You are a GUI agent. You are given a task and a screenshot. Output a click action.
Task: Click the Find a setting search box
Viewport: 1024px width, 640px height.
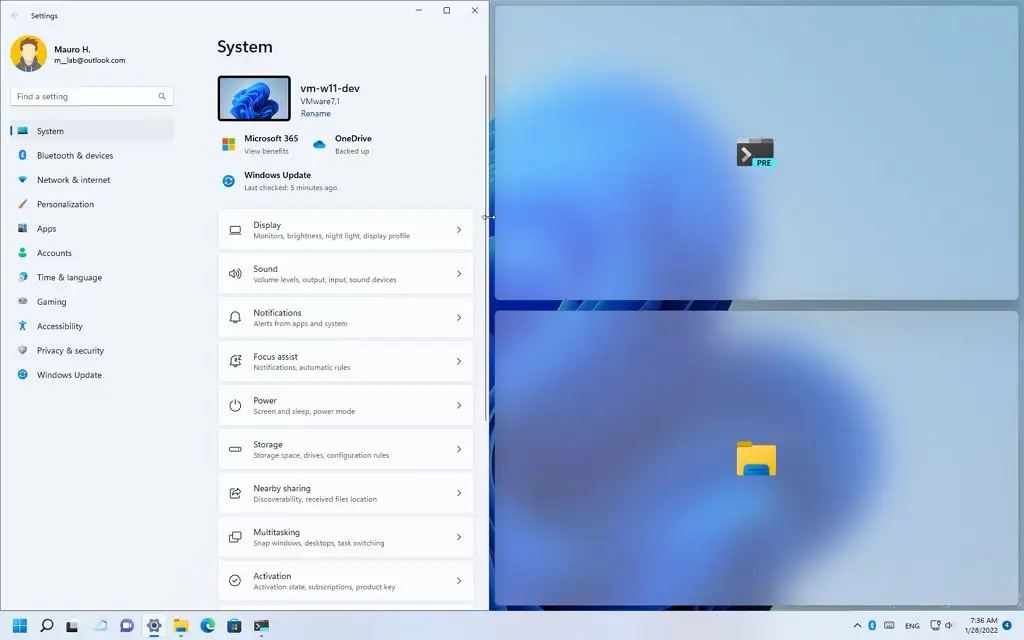pyautogui.click(x=85, y=97)
